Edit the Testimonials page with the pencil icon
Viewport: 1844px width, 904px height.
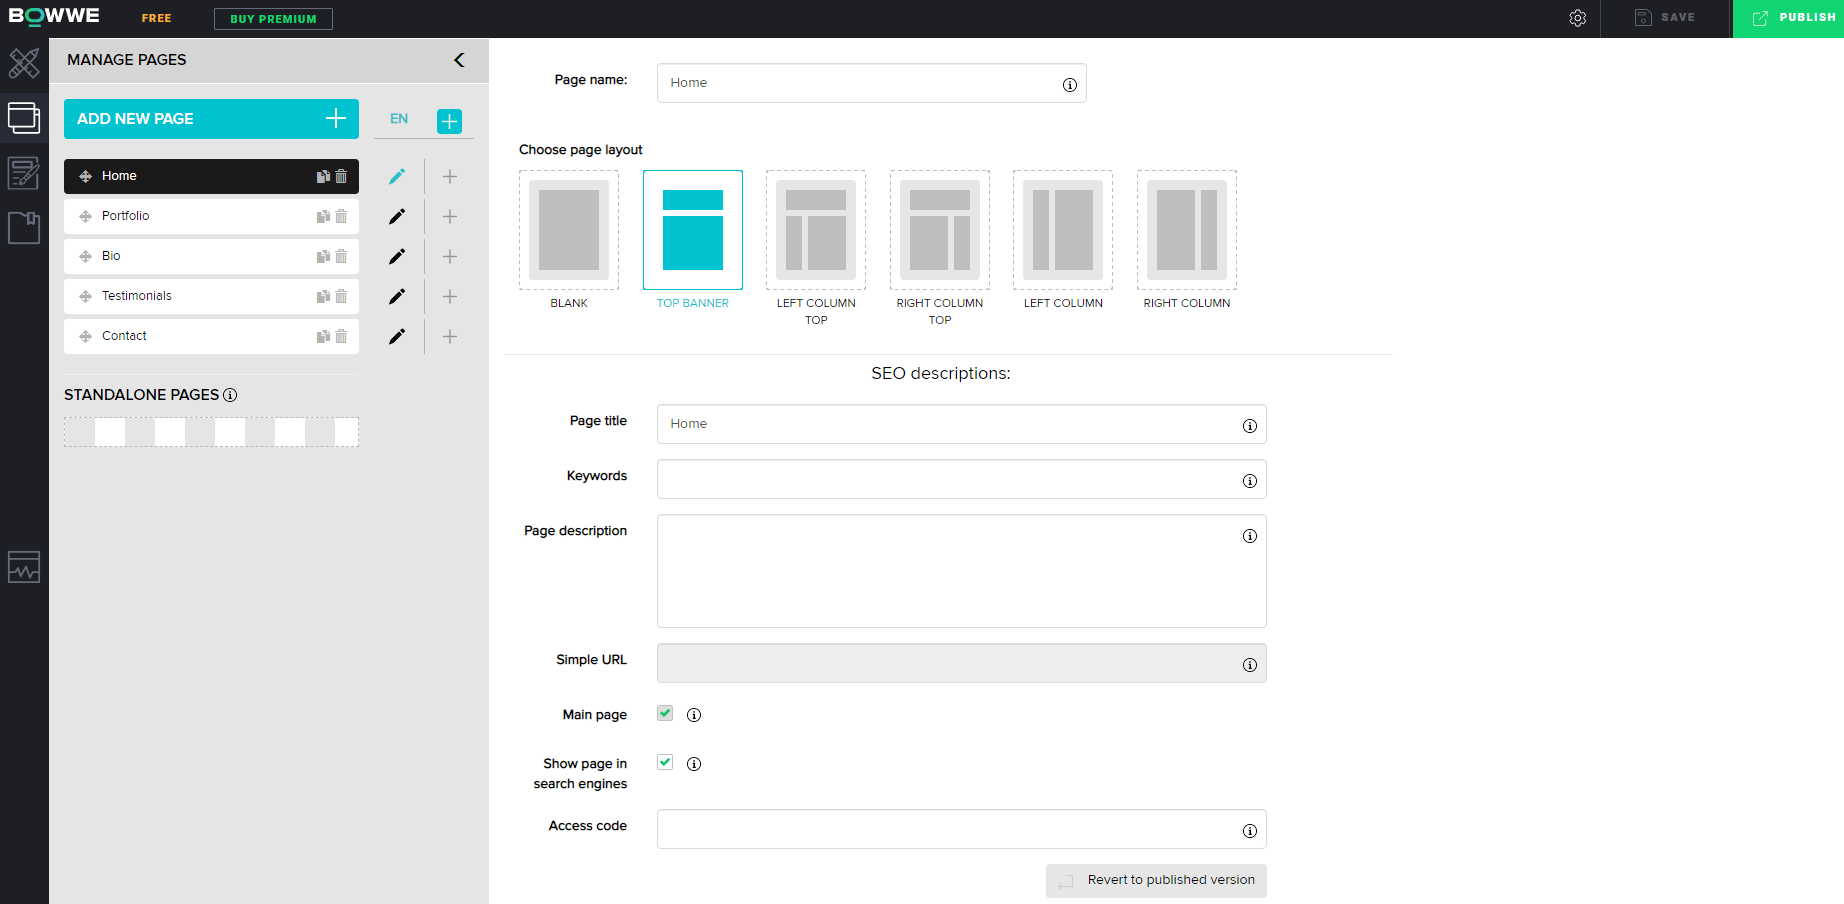pos(397,296)
